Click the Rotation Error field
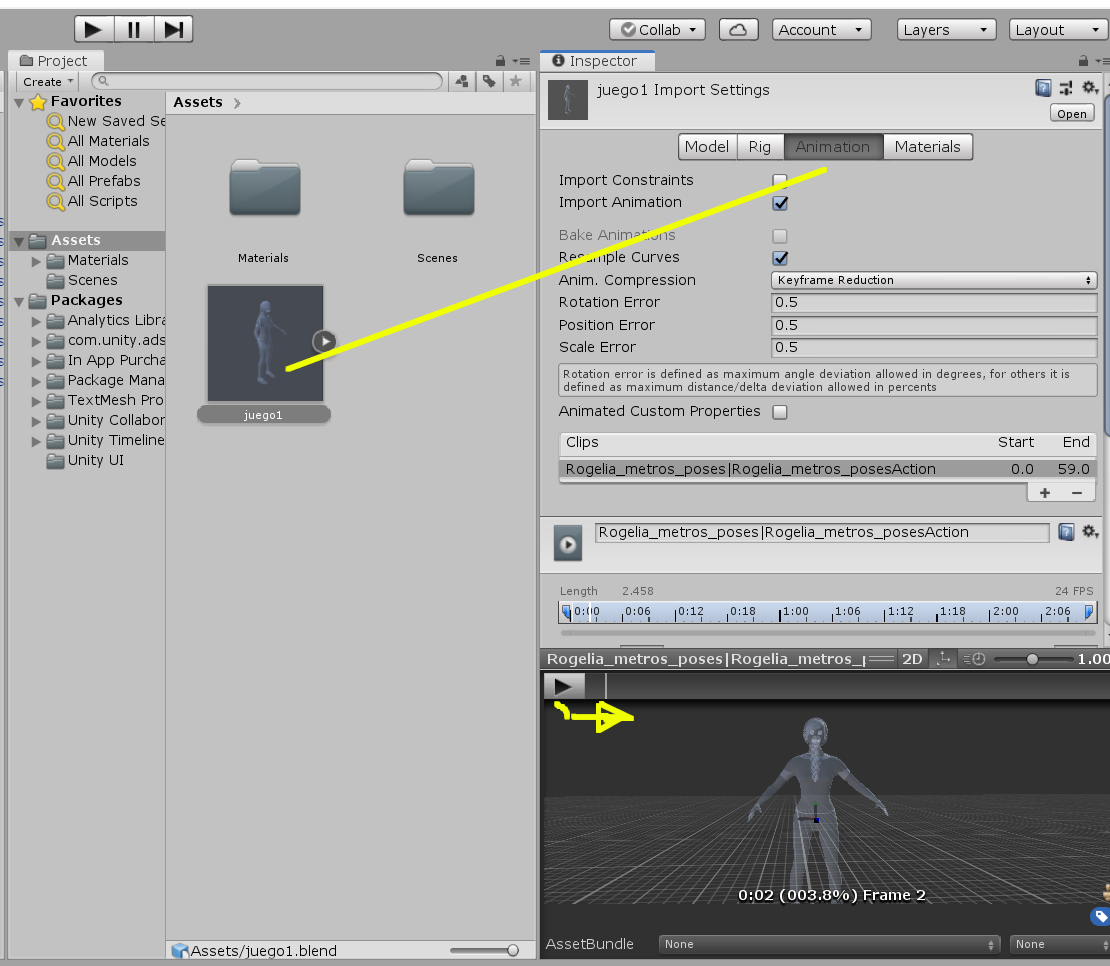 934,303
